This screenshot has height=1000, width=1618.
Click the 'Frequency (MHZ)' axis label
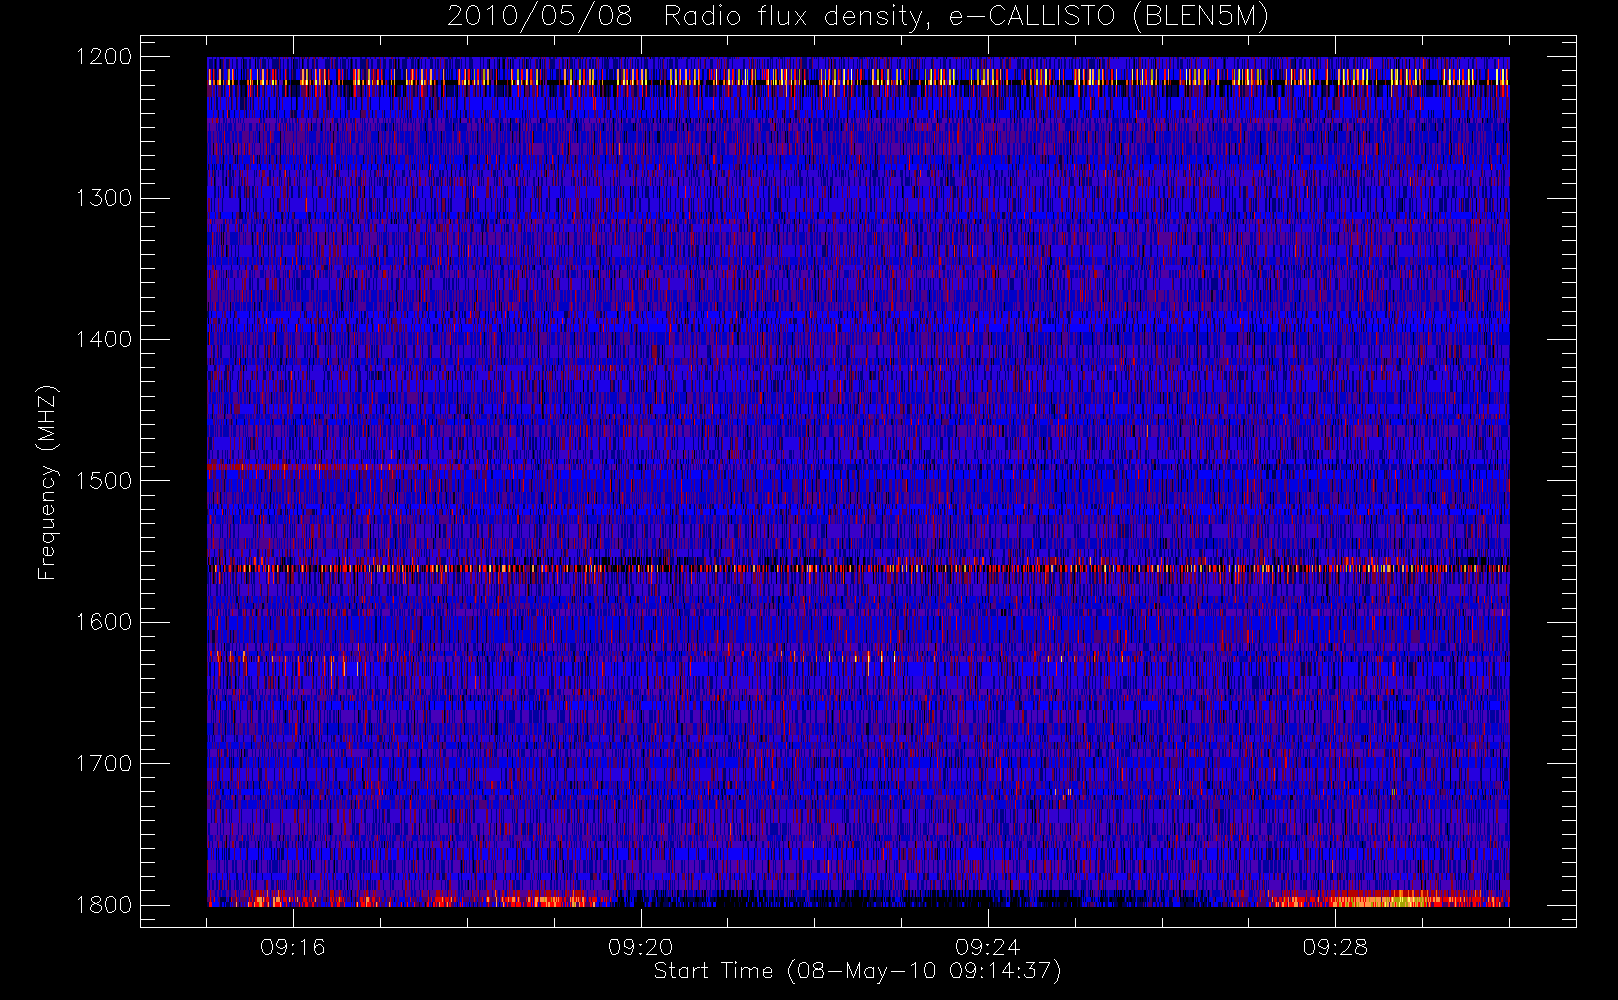tap(47, 482)
